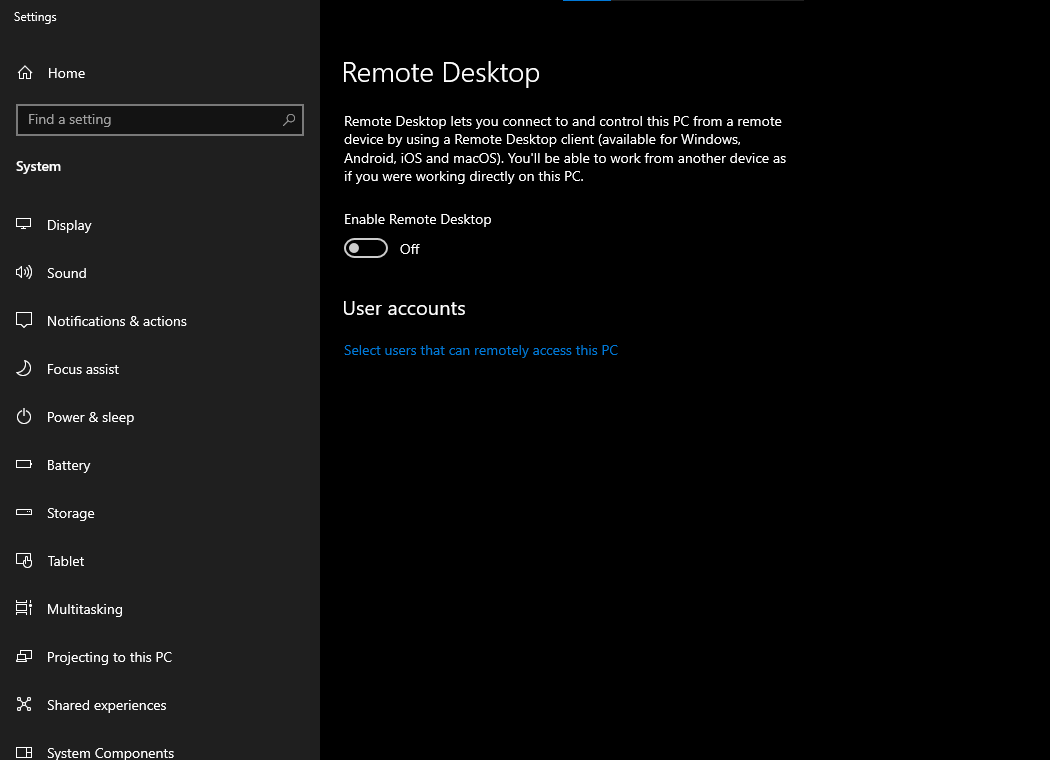Viewport: 1050px width, 760px height.
Task: Click the Home label in sidebar
Action: point(66,73)
